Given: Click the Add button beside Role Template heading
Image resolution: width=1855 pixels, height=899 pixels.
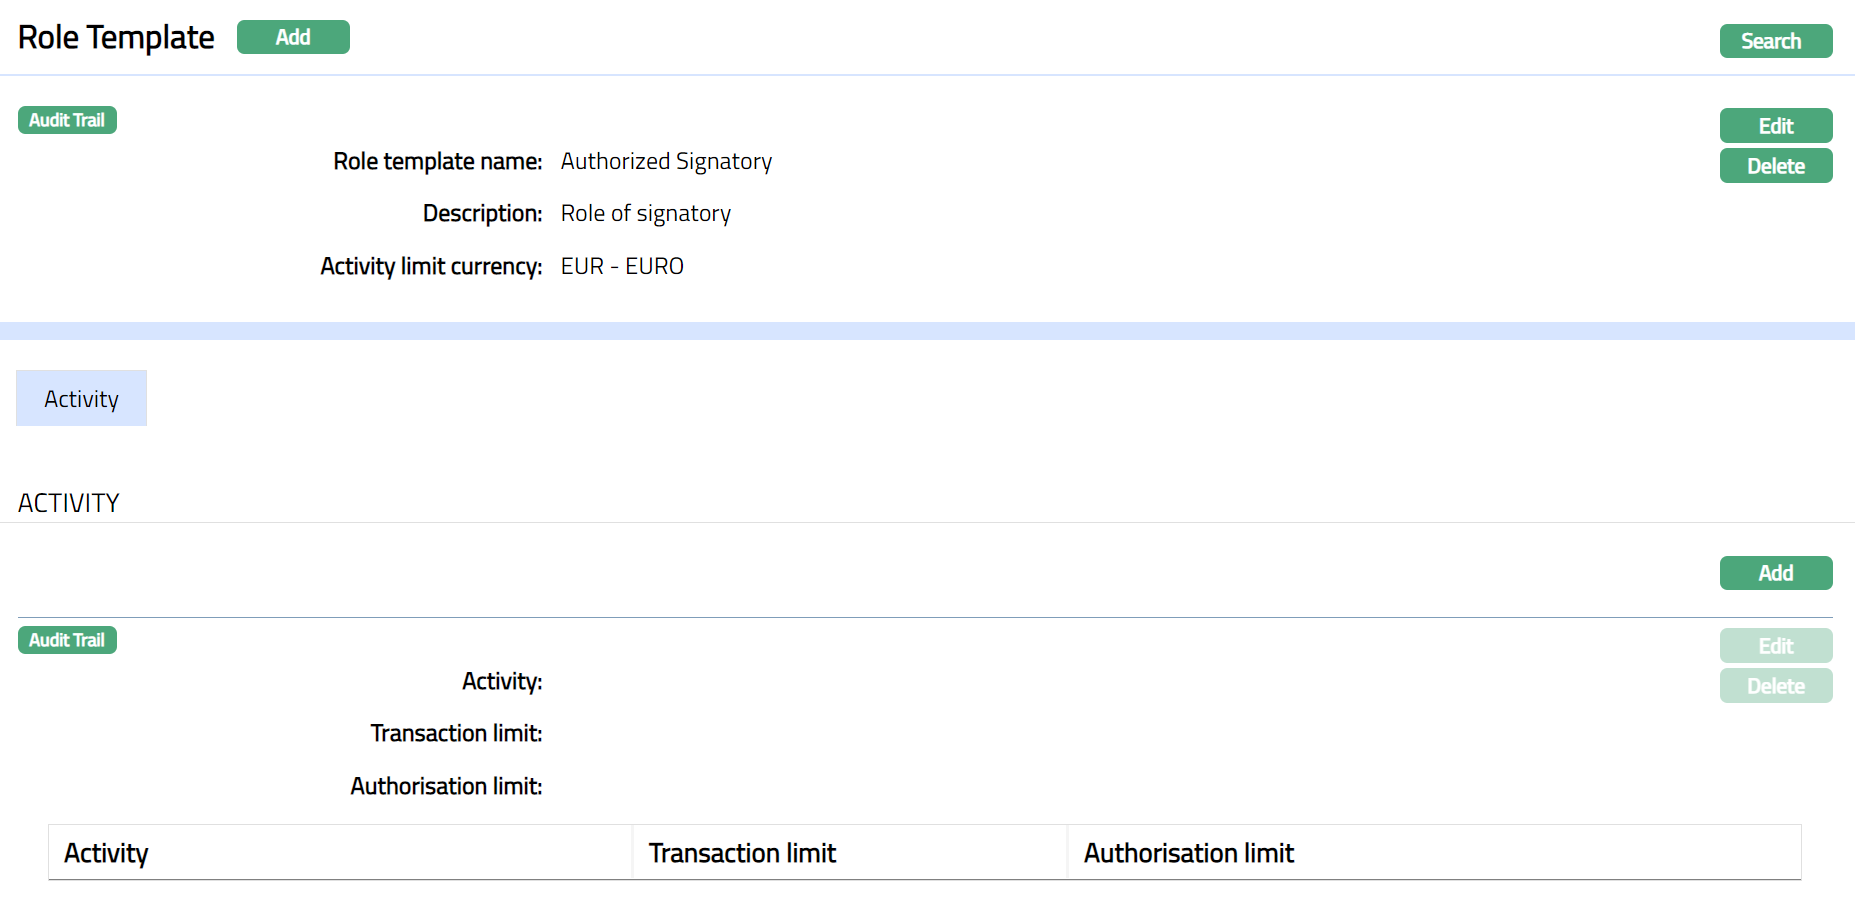Looking at the screenshot, I should [x=293, y=37].
